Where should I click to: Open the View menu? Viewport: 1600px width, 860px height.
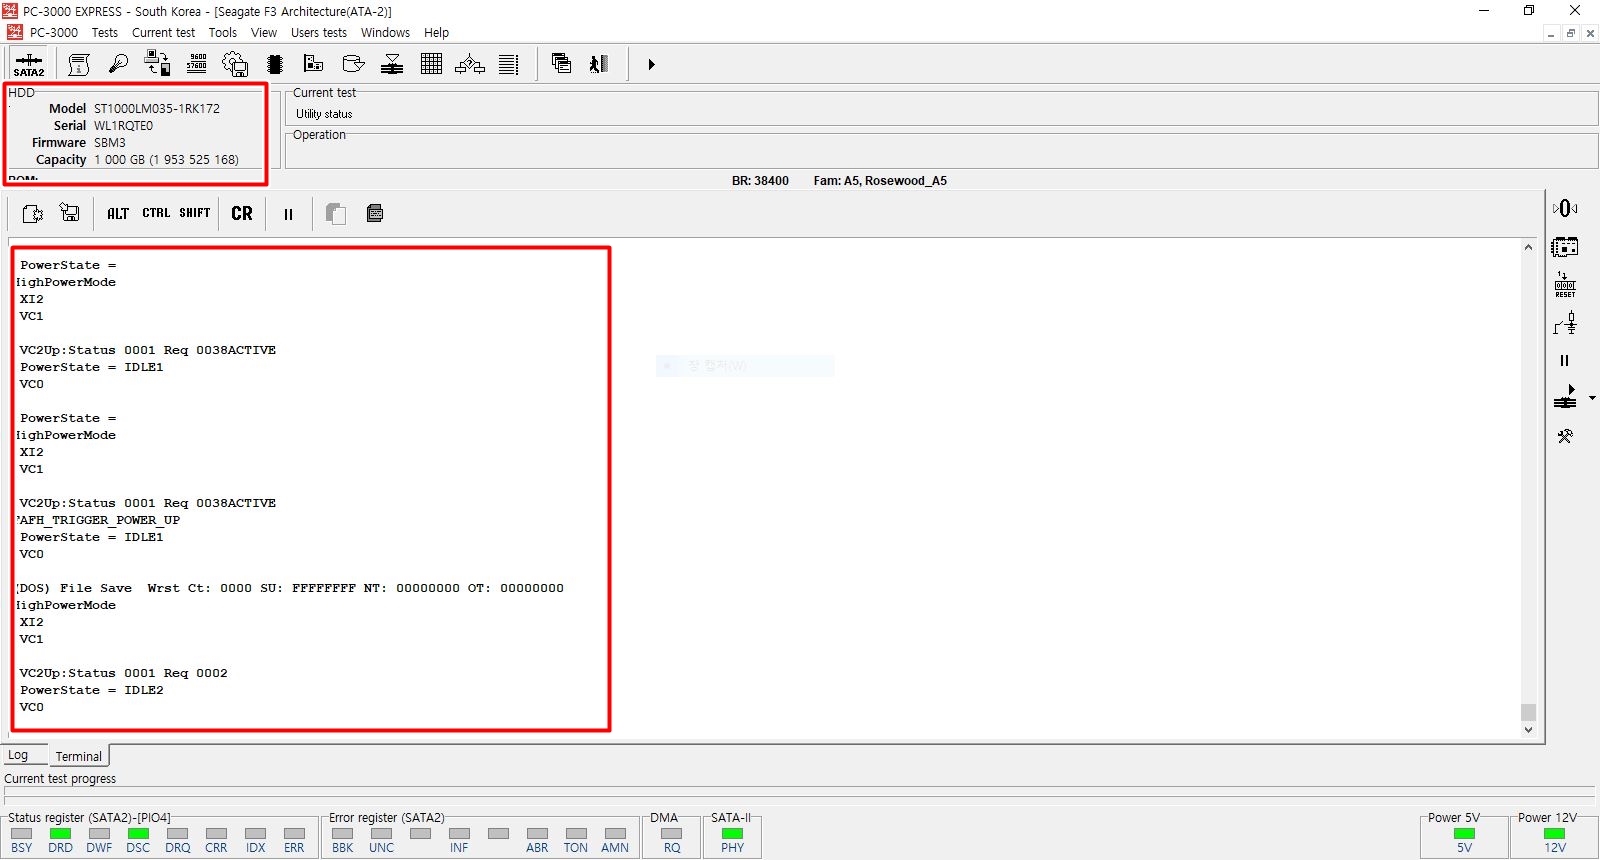point(264,32)
